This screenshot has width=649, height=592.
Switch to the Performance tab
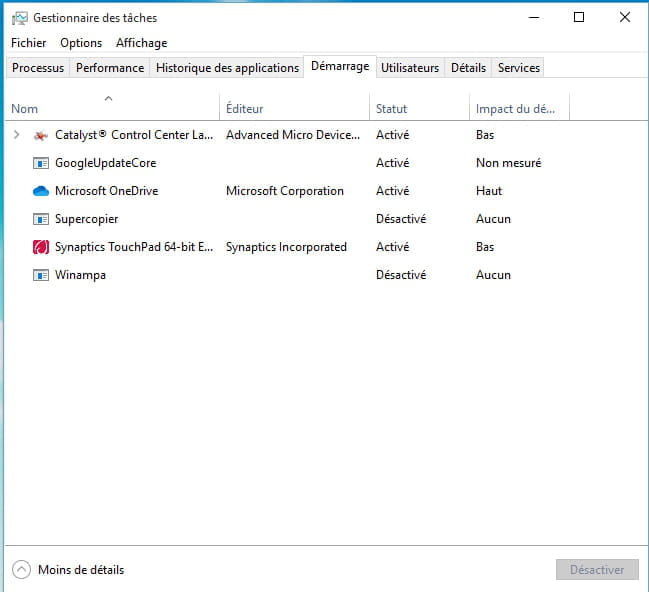pyautogui.click(x=110, y=67)
